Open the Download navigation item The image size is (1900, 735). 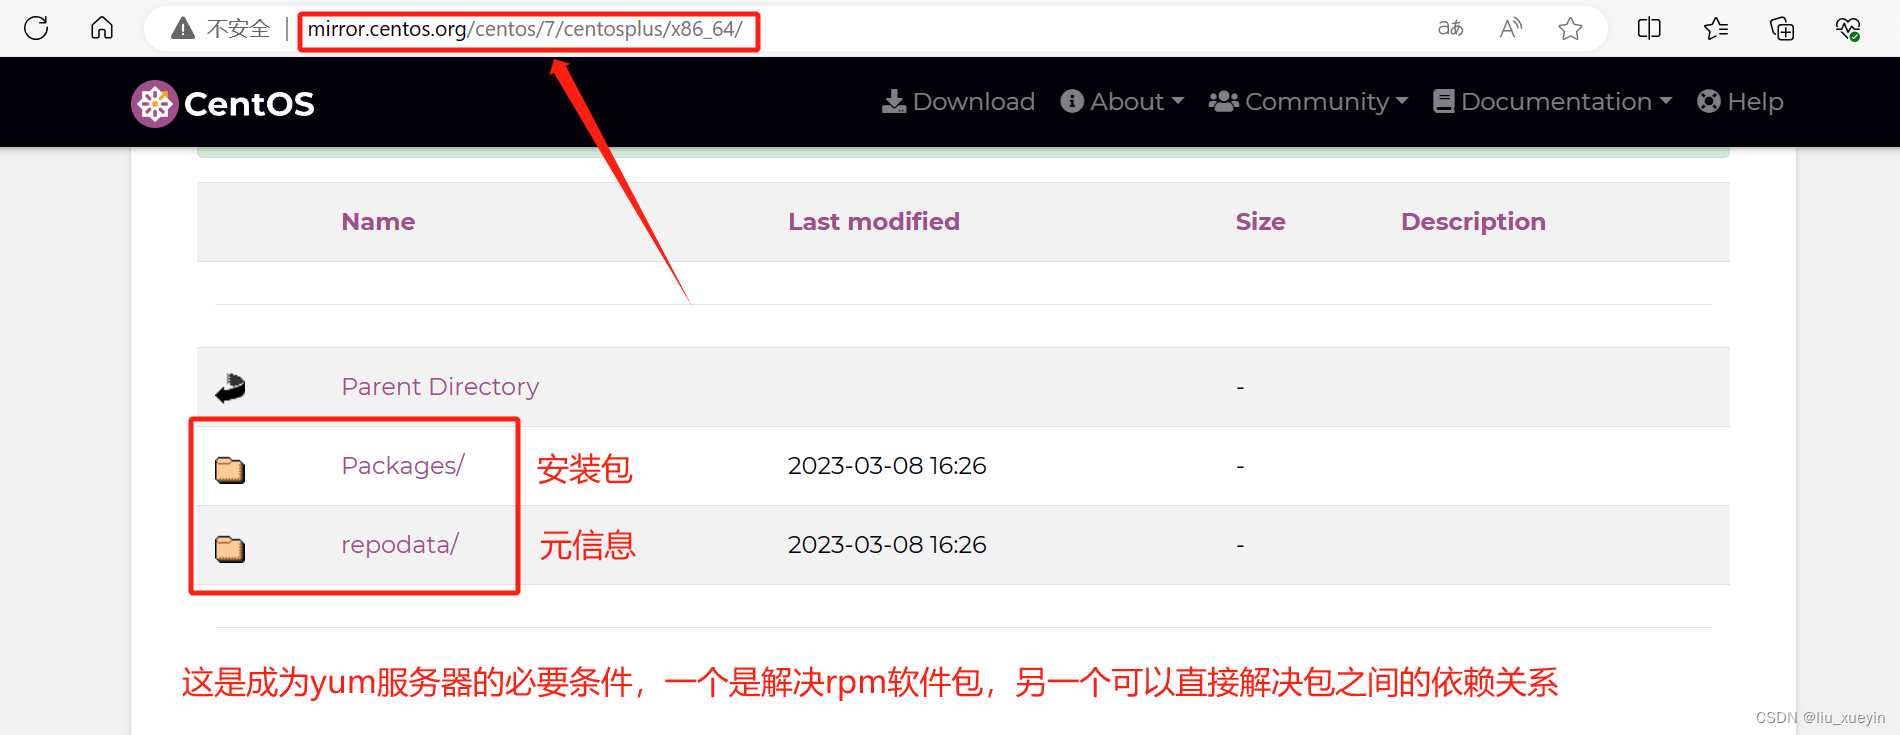click(x=958, y=101)
